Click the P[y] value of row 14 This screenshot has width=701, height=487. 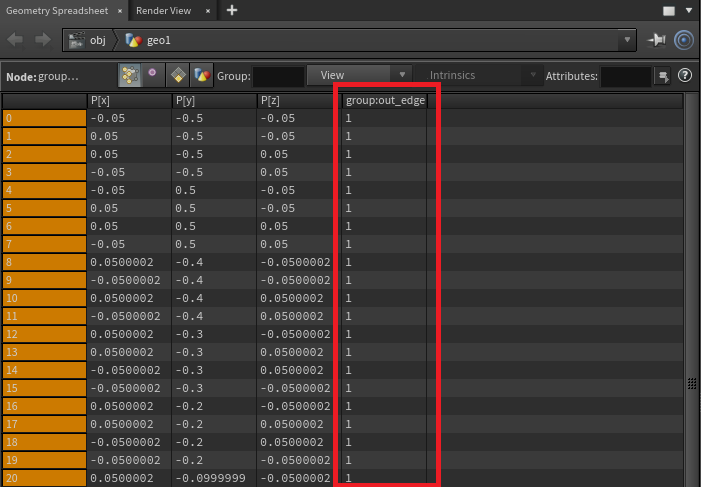click(189, 370)
